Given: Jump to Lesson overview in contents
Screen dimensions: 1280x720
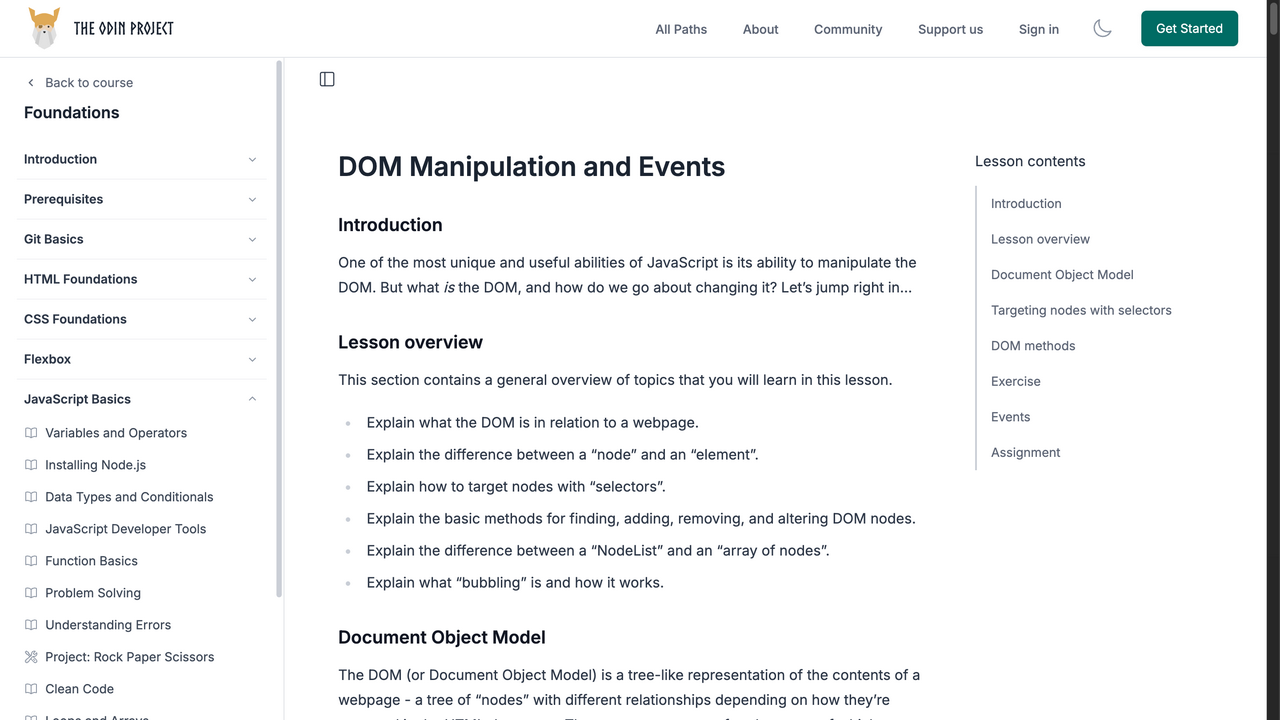Looking at the screenshot, I should (1040, 239).
